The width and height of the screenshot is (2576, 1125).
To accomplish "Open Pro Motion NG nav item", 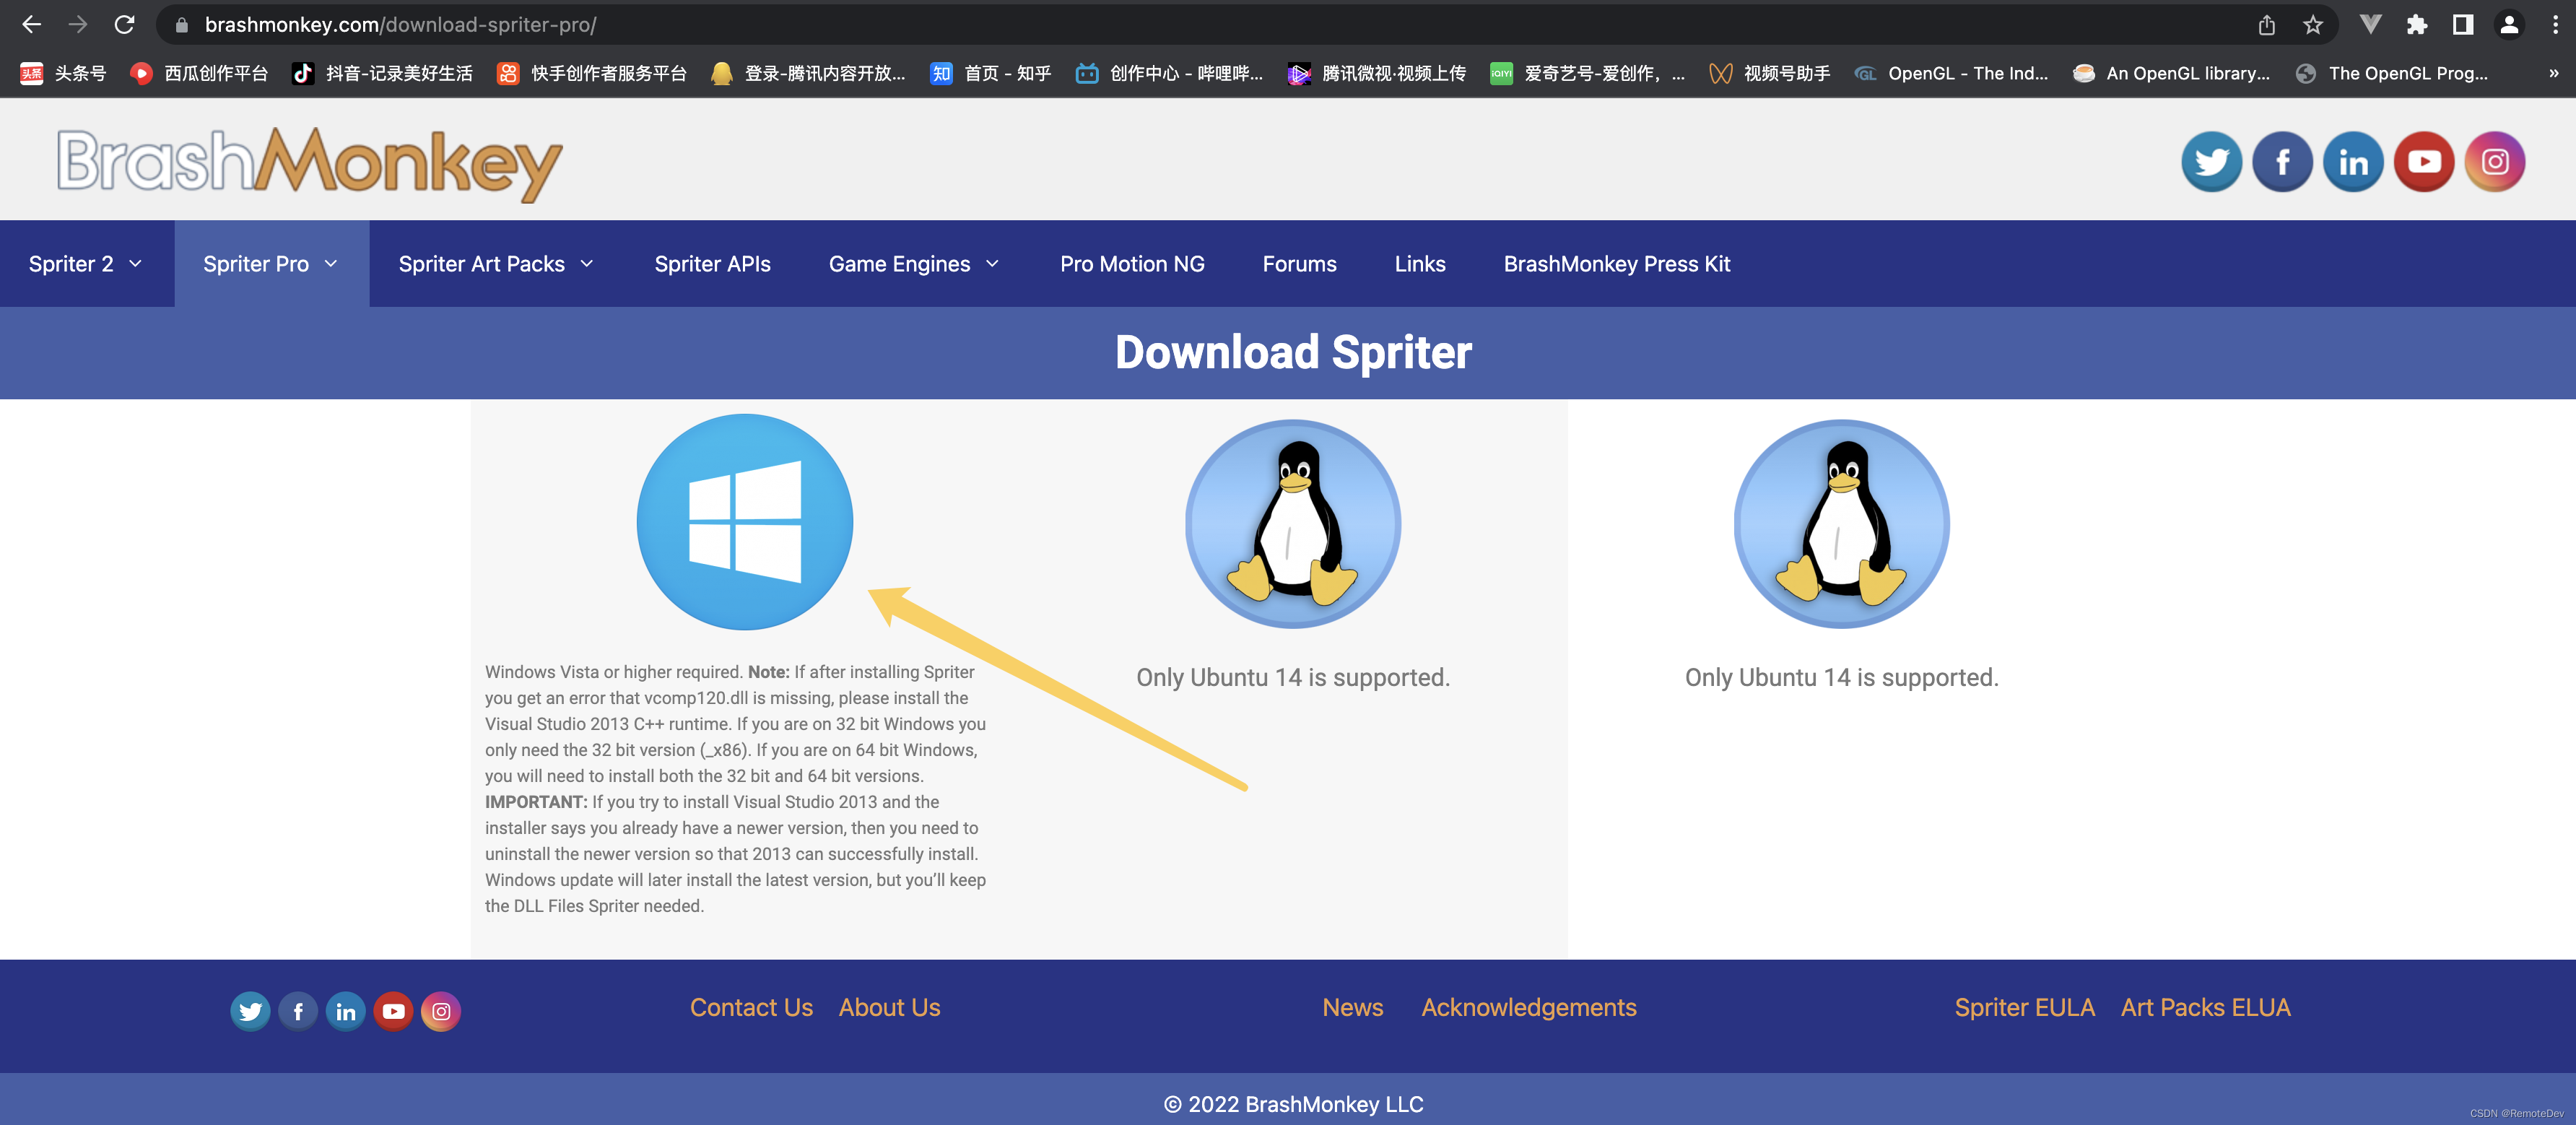I will pos(1132,264).
